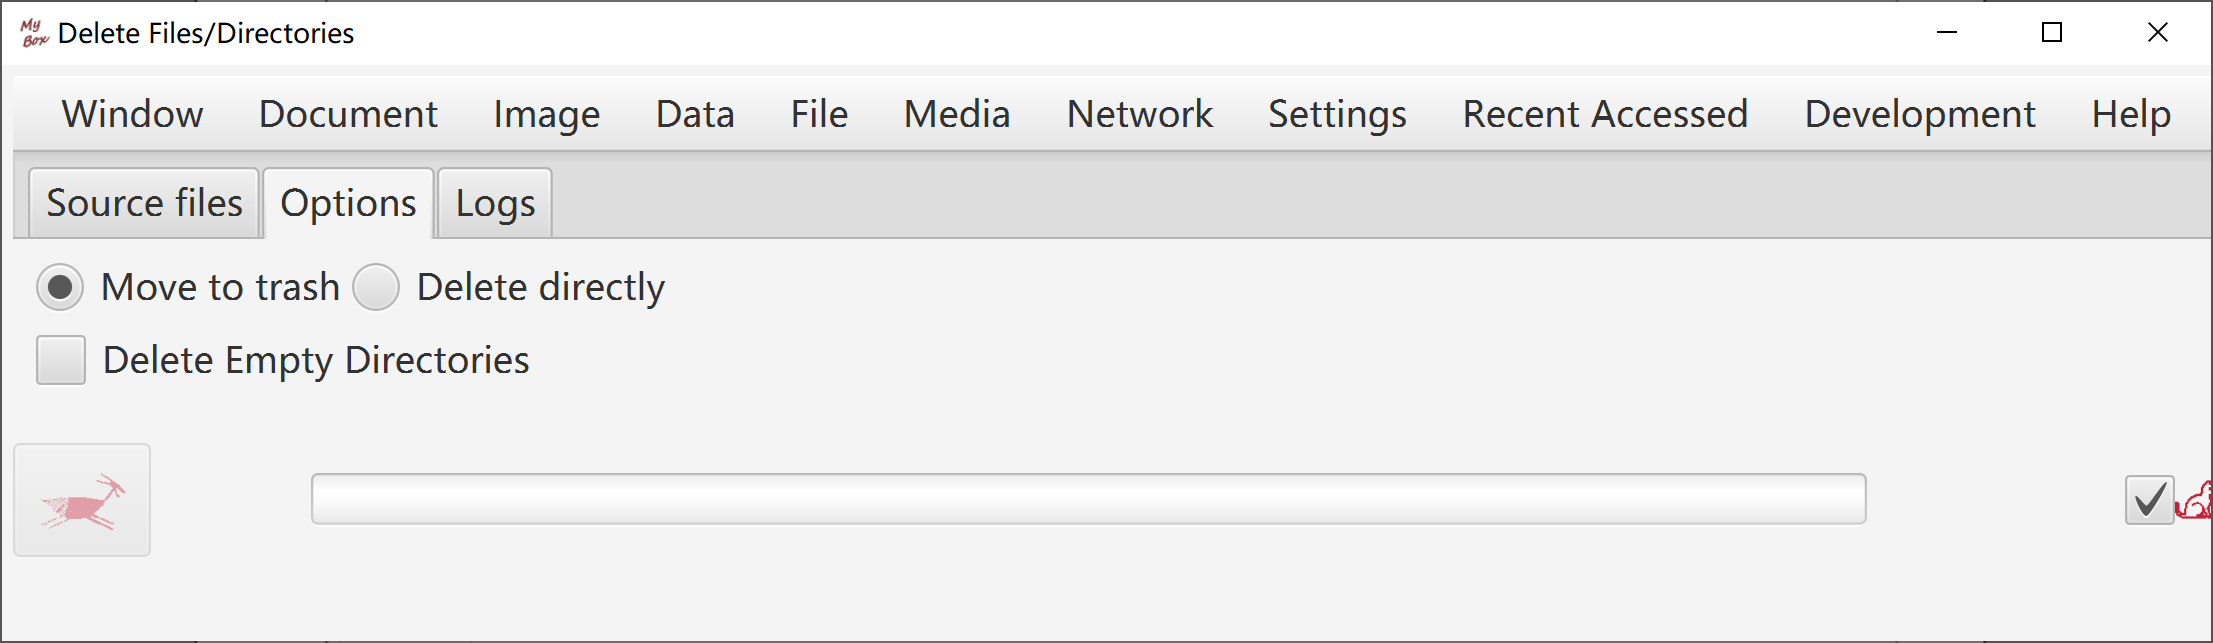Image resolution: width=2213 pixels, height=643 pixels.
Task: Click the red running deer start button
Action: pyautogui.click(x=82, y=500)
